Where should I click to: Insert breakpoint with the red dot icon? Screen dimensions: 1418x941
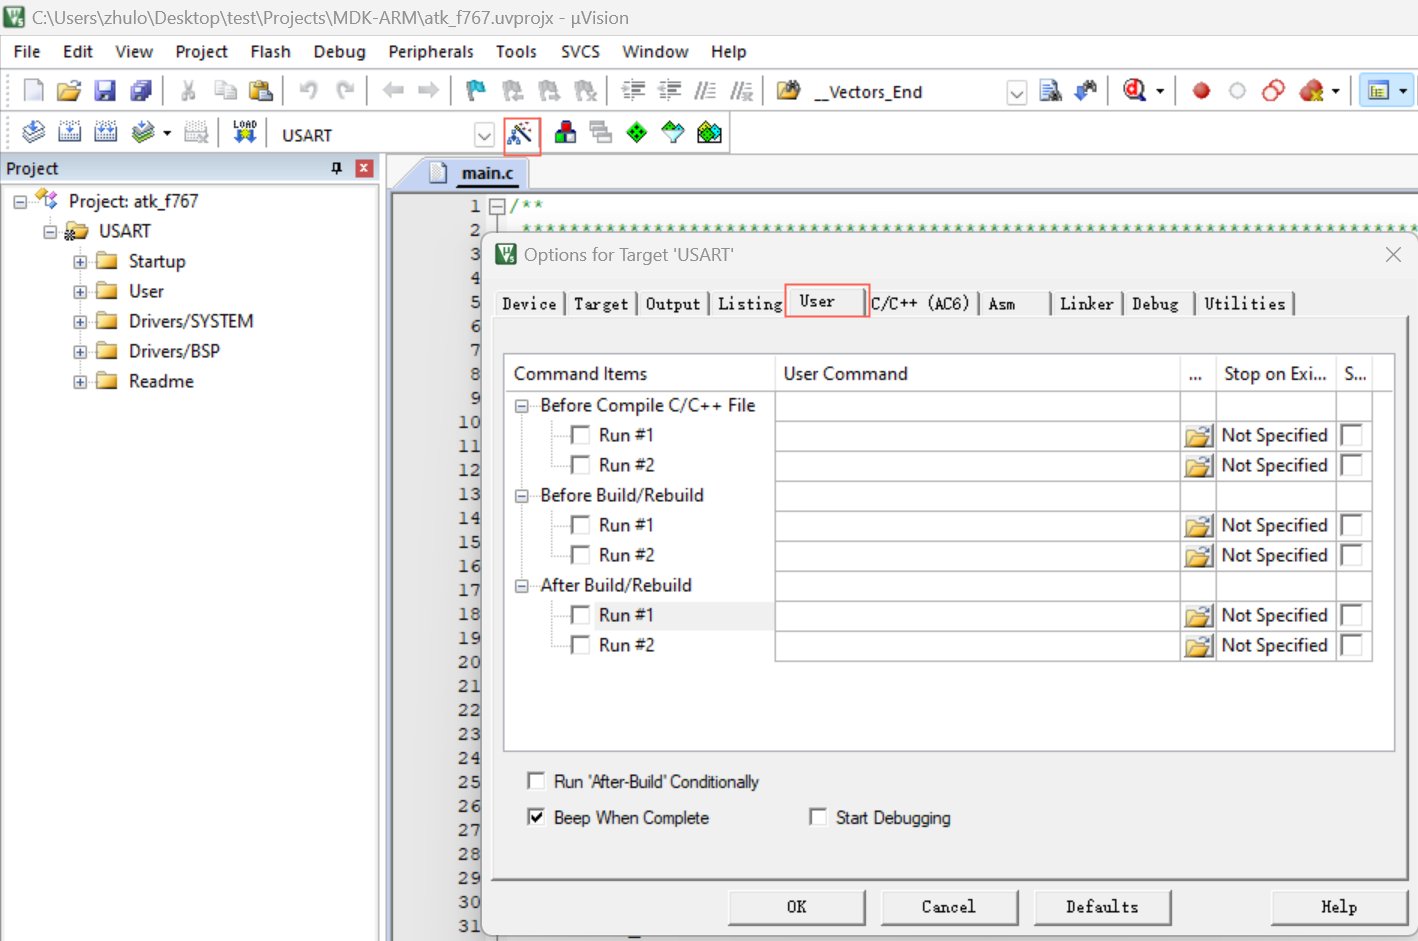coord(1201,91)
